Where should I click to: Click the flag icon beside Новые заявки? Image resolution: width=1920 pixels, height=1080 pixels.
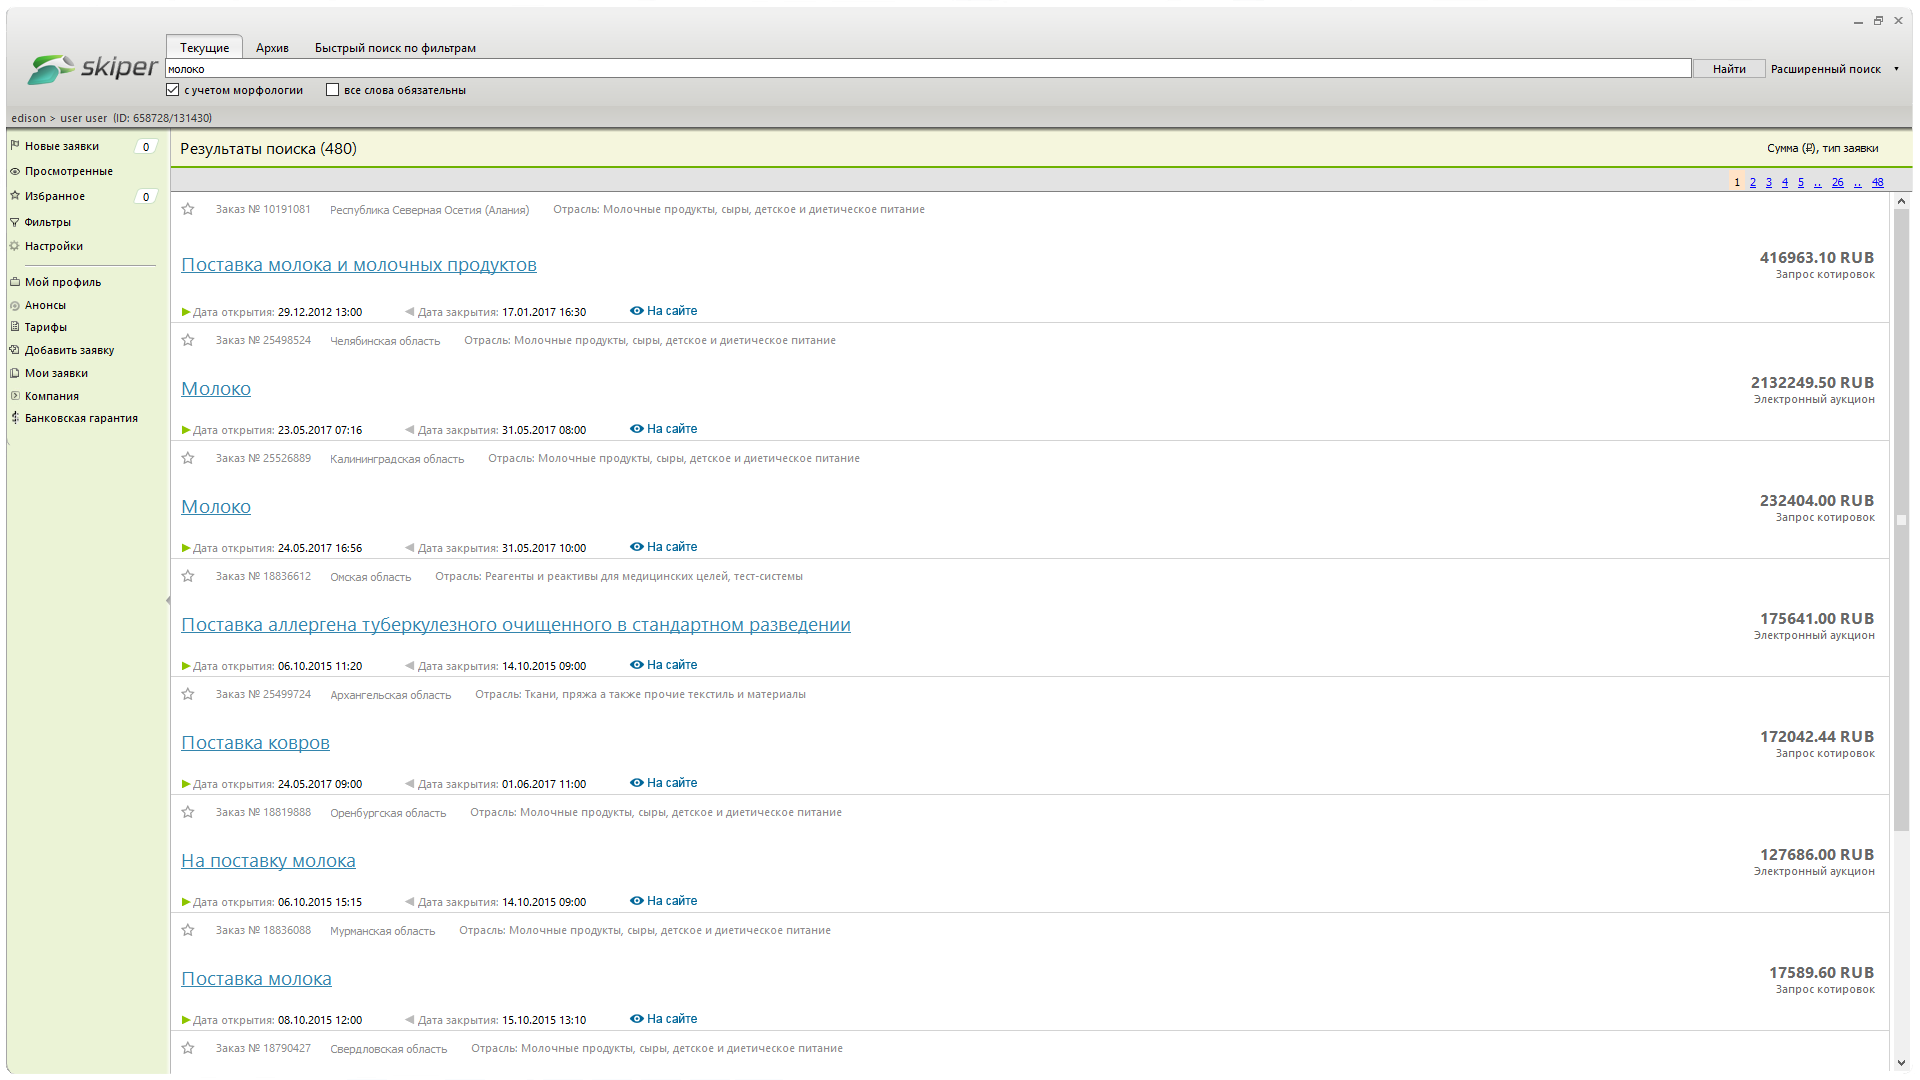(x=15, y=146)
